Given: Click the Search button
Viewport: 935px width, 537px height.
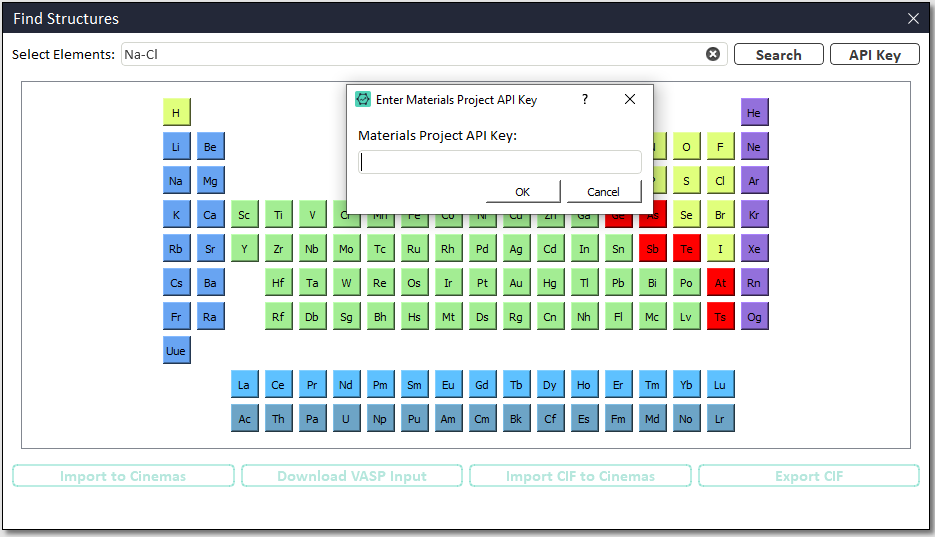Looking at the screenshot, I should 778,54.
